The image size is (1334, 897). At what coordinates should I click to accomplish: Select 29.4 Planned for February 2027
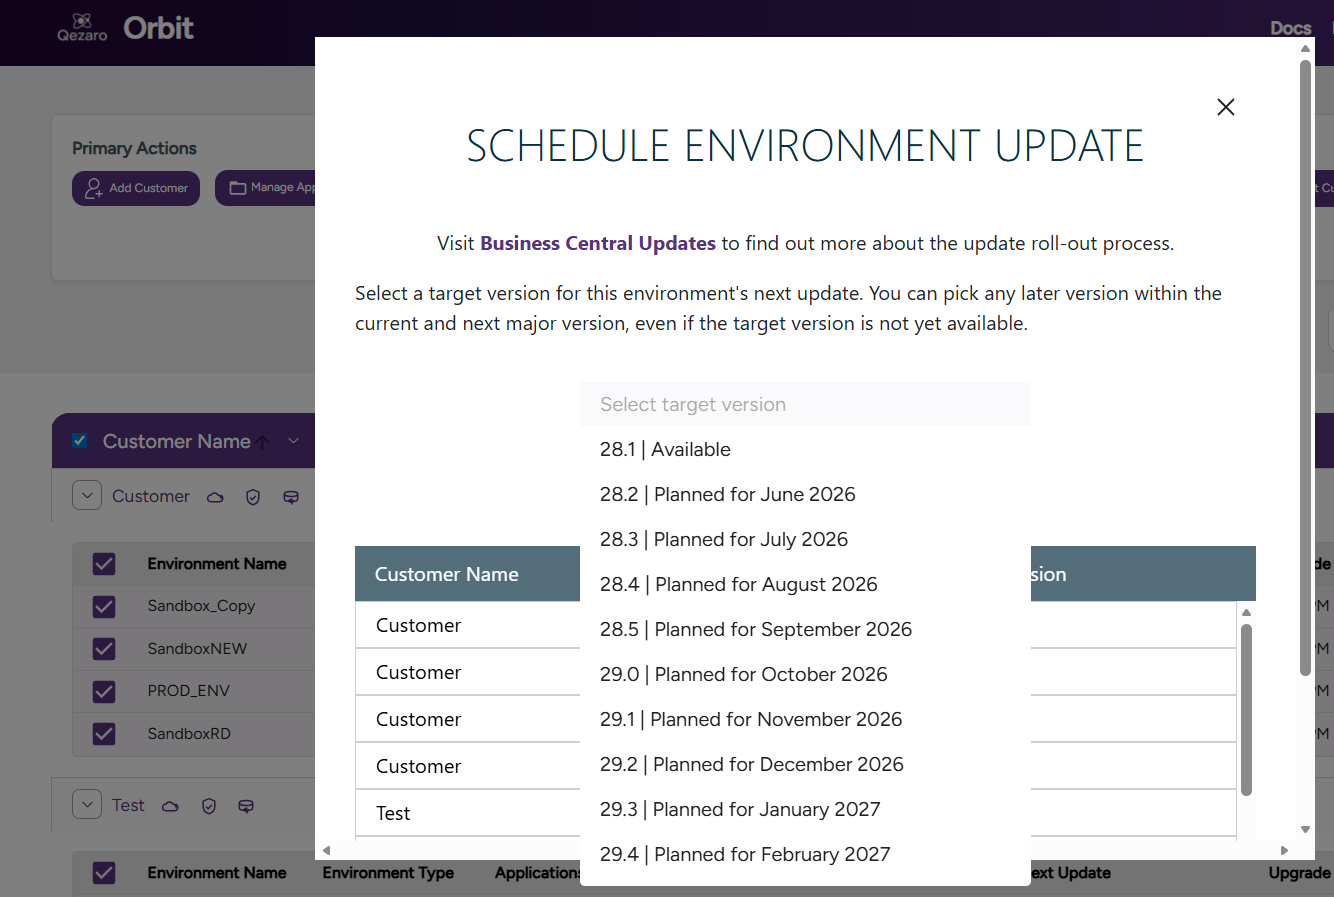[805, 854]
